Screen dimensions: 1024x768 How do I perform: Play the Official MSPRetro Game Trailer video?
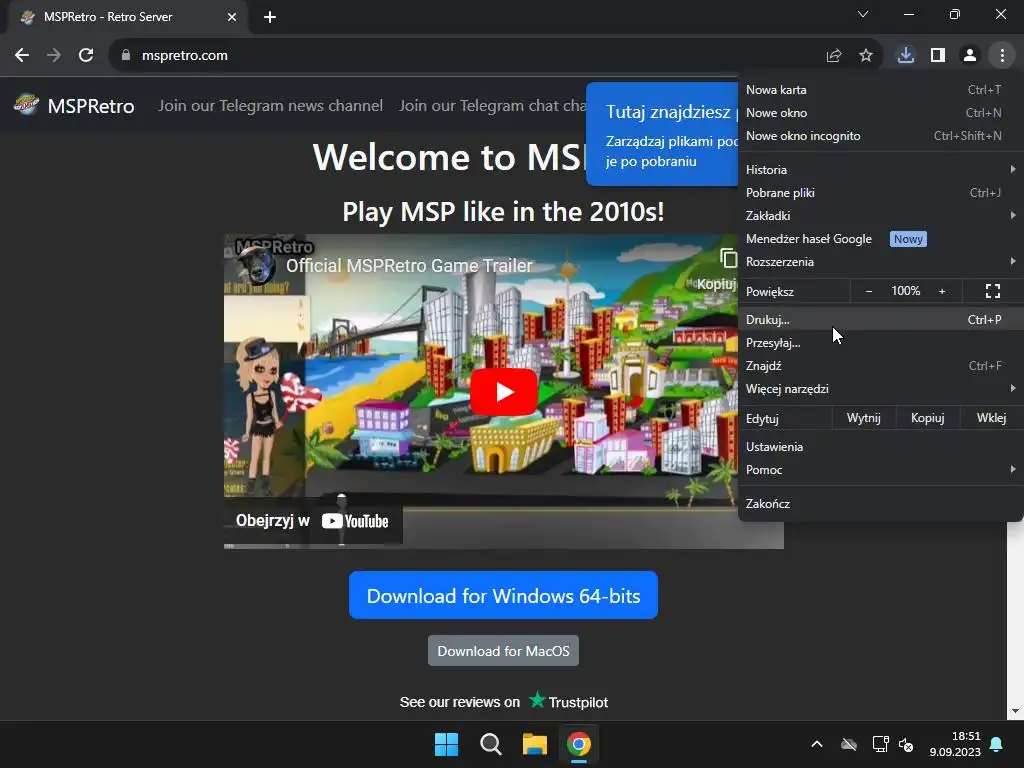tap(504, 392)
